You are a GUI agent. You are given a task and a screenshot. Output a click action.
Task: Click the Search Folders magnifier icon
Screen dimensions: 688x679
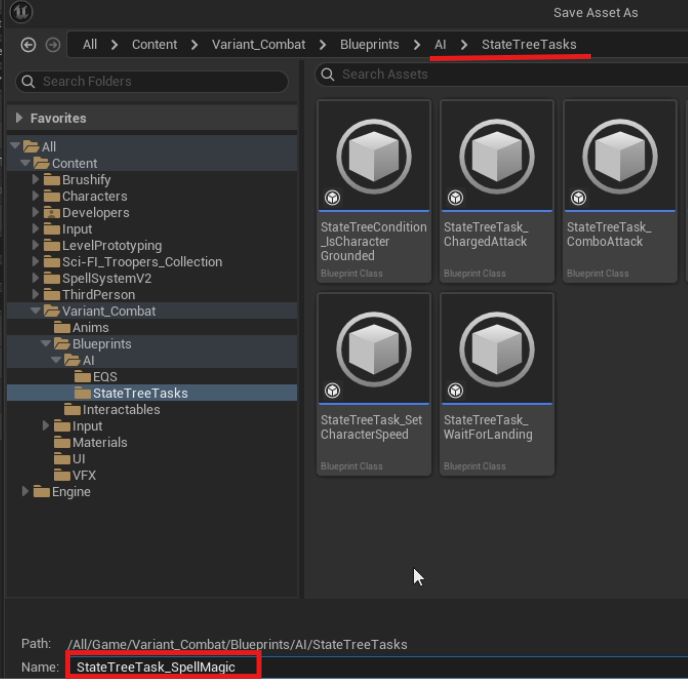(x=28, y=82)
